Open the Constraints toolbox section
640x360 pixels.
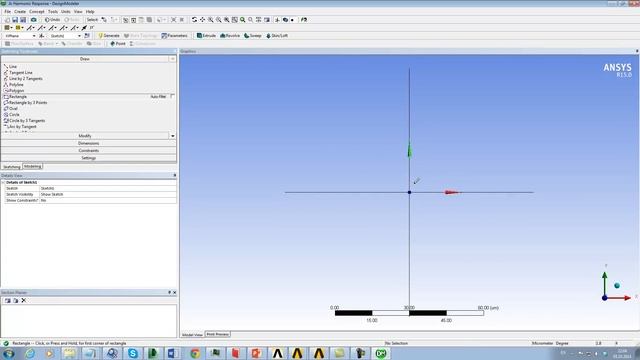coord(89,151)
